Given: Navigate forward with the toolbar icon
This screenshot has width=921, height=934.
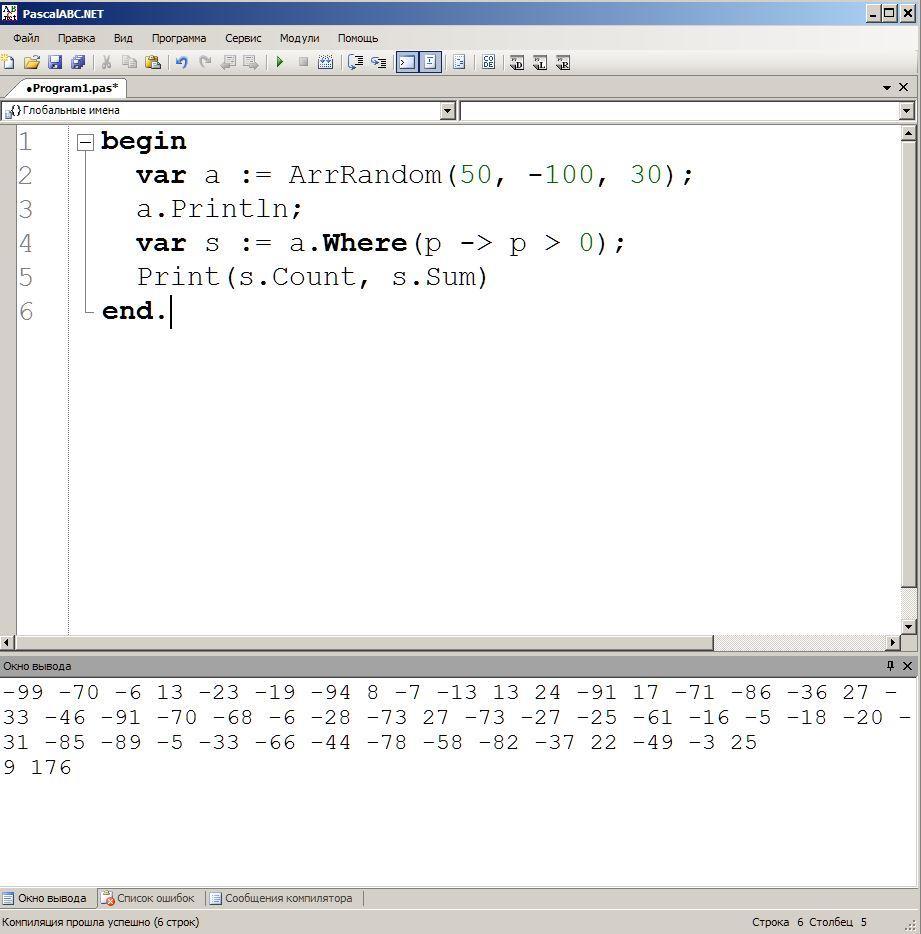Looking at the screenshot, I should click(x=251, y=62).
